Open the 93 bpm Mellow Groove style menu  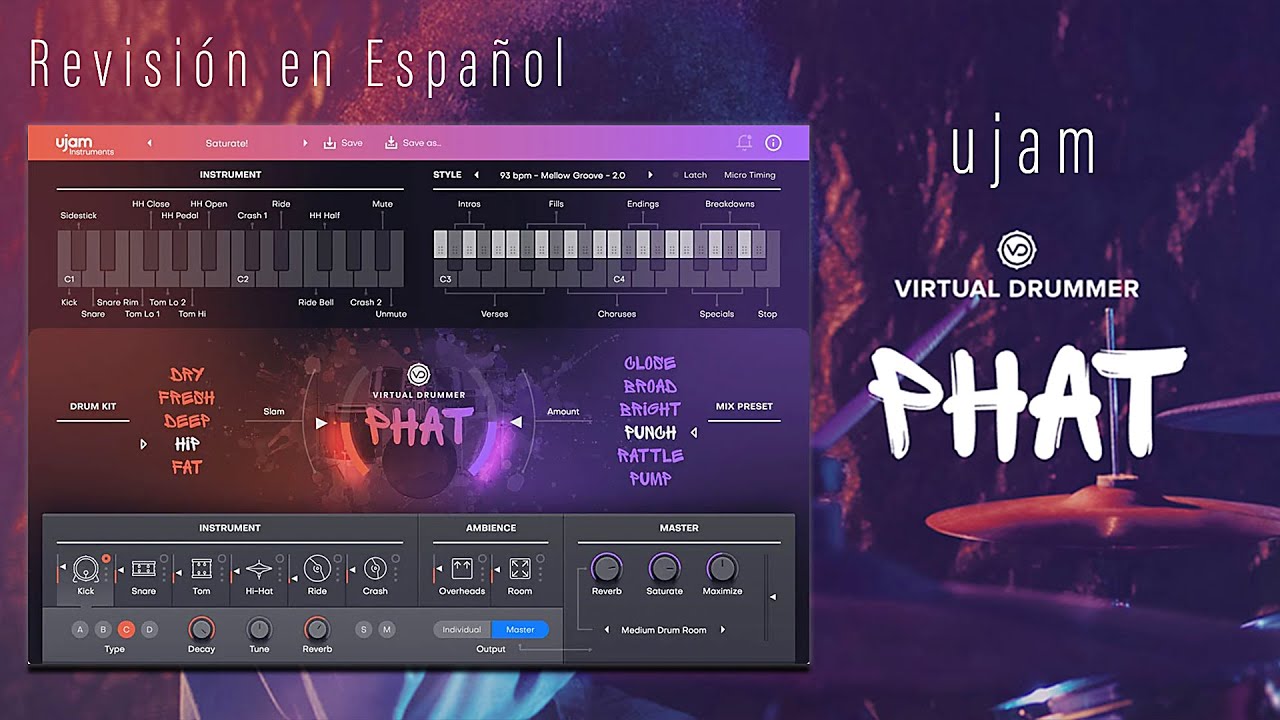(562, 175)
